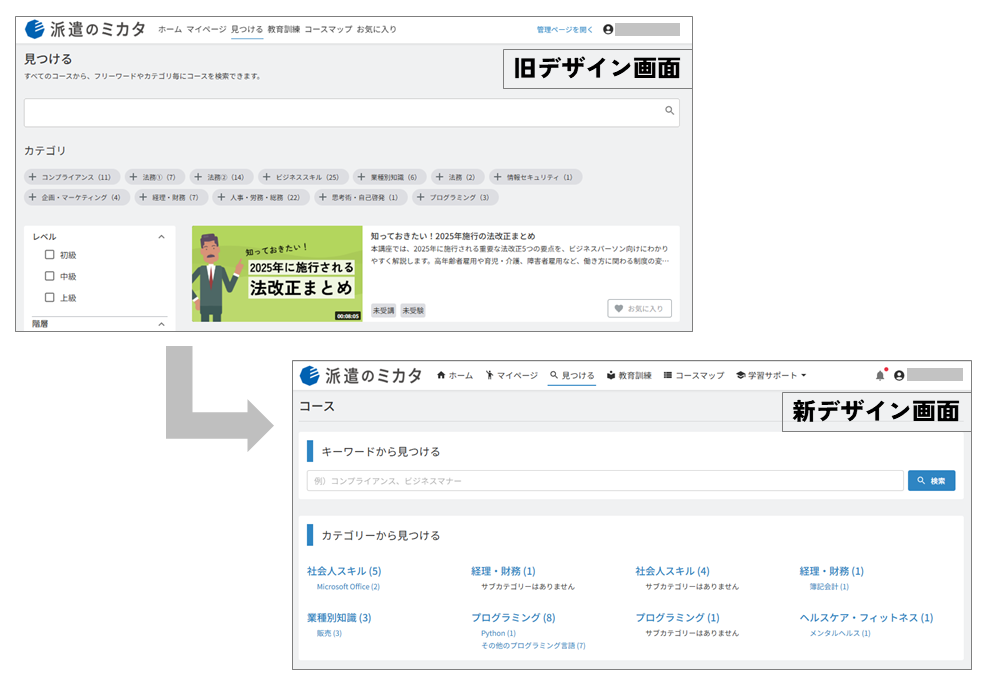Image resolution: width=994 pixels, height=687 pixels.
Task: Go to ホーム with house icon in new design
Action: coord(455,375)
